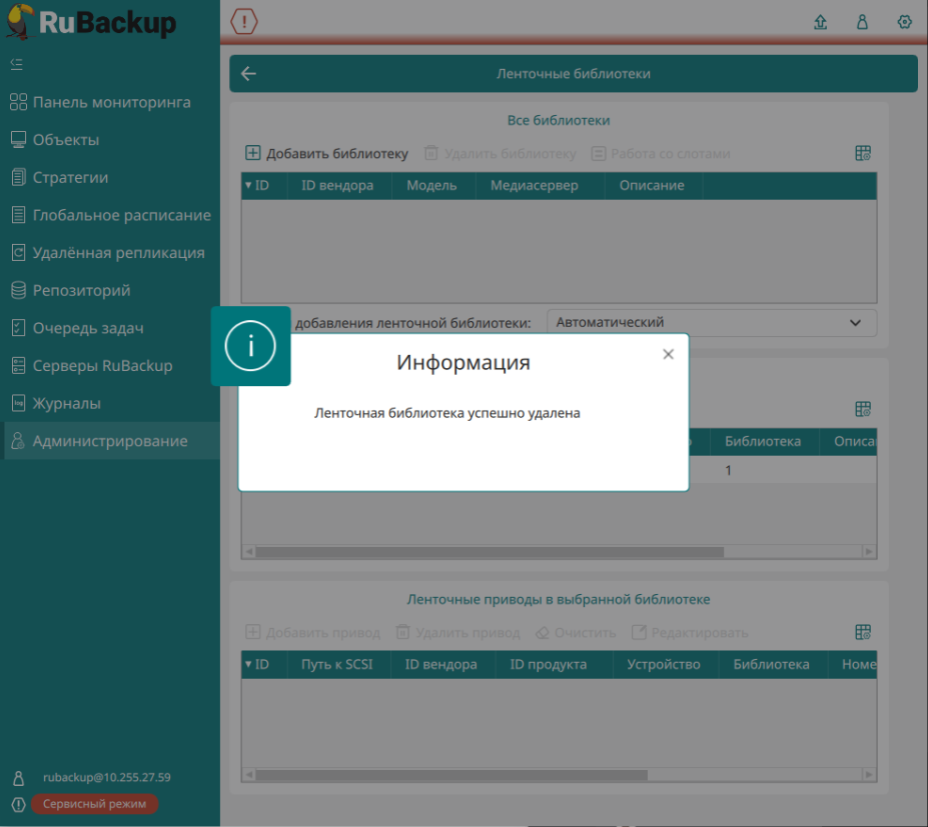Click the upload icon in top bar
Image resolution: width=928 pixels, height=827 pixels.
point(821,22)
